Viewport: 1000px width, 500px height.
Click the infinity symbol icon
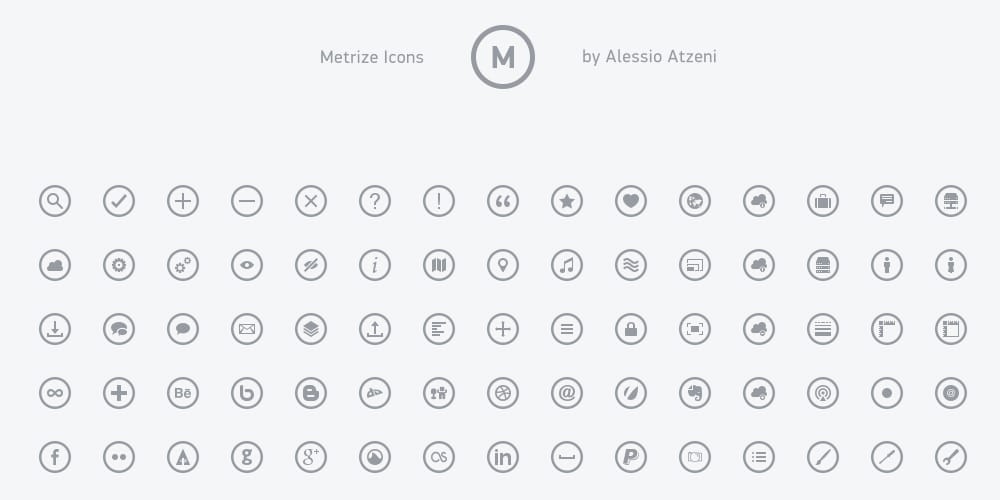pyautogui.click(x=55, y=393)
